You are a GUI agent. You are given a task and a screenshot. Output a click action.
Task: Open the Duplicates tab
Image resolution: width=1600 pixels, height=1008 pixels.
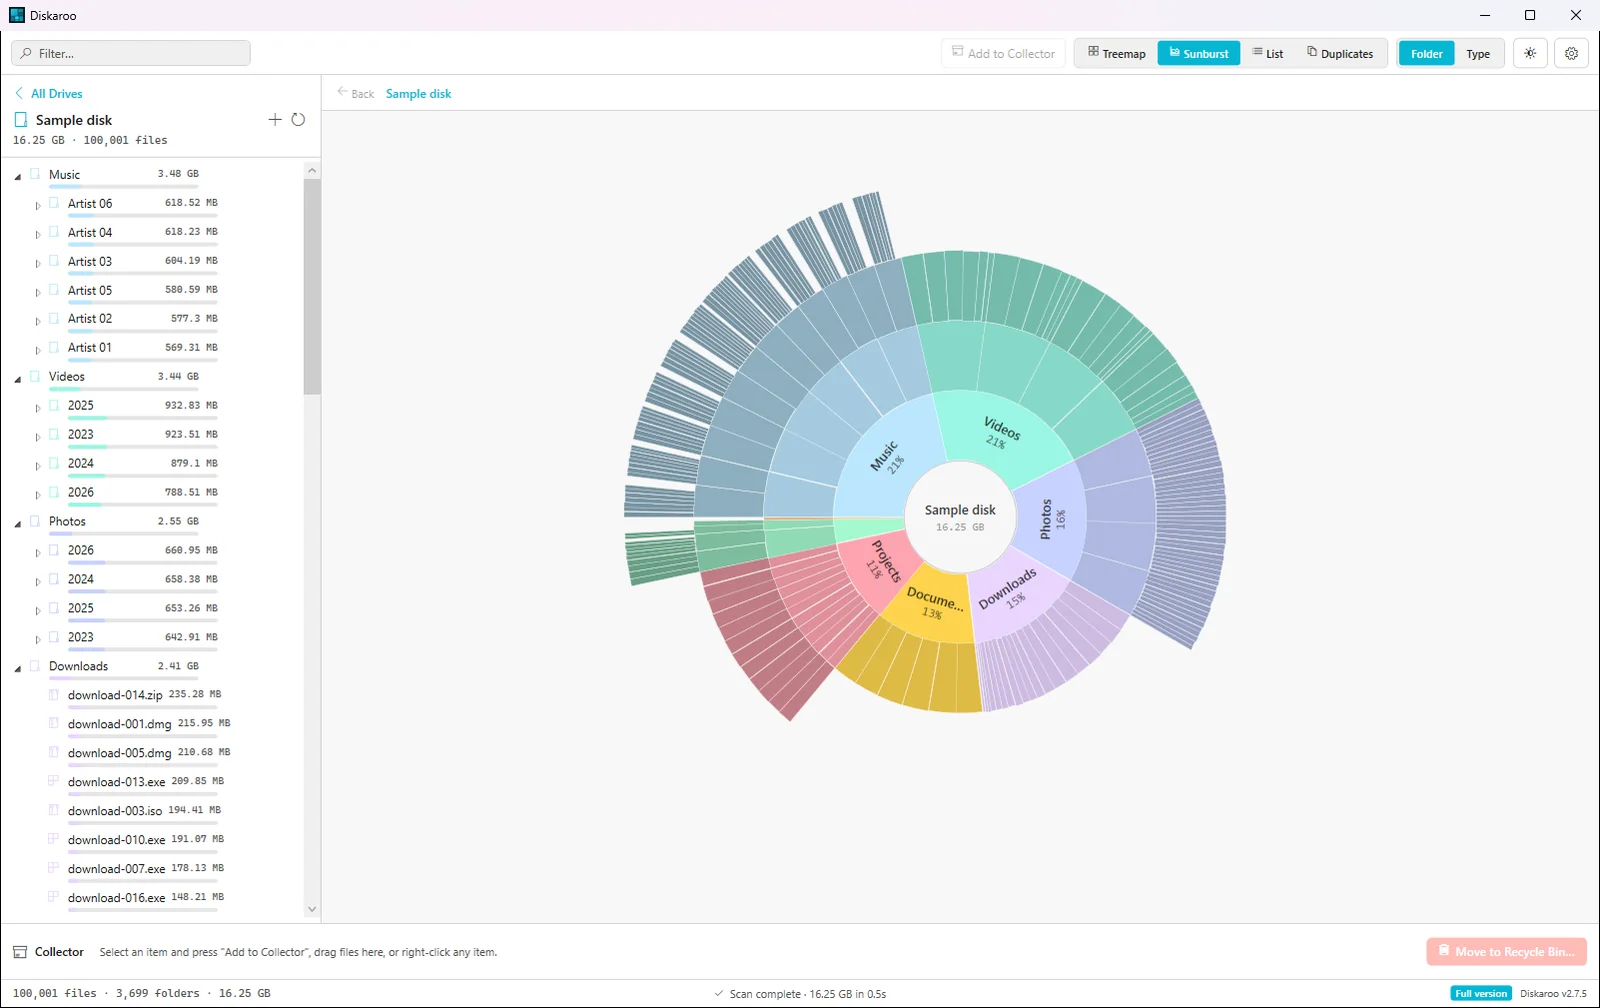click(1340, 54)
